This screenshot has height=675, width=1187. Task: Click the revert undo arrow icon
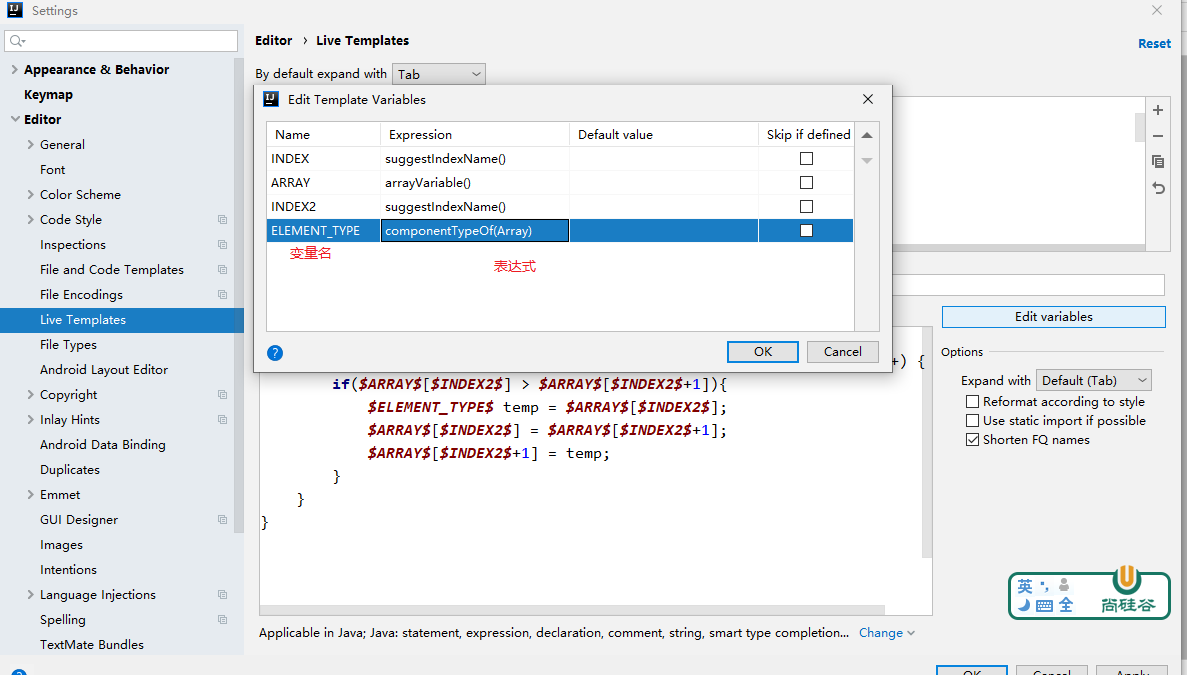click(x=1158, y=187)
